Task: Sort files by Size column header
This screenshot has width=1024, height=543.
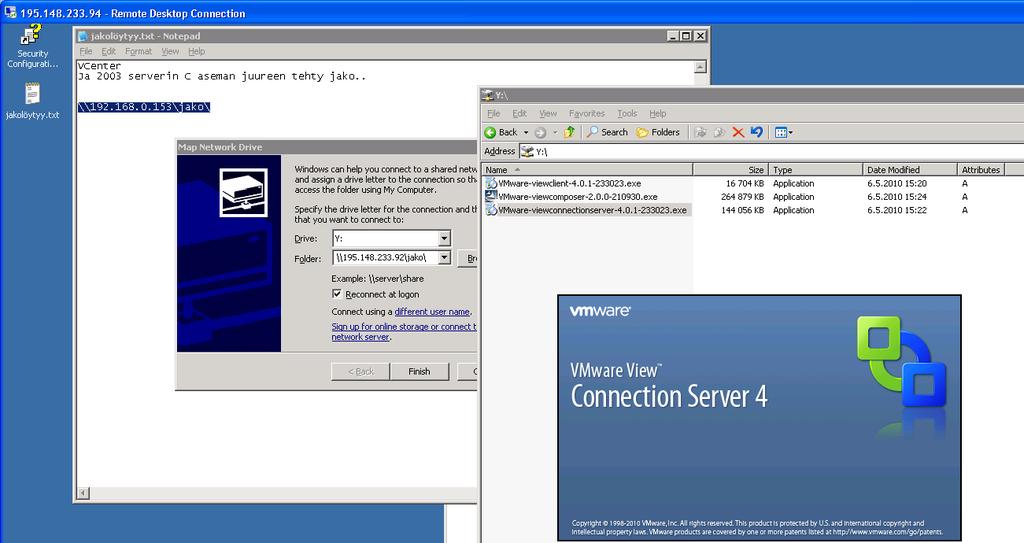Action: 730,169
